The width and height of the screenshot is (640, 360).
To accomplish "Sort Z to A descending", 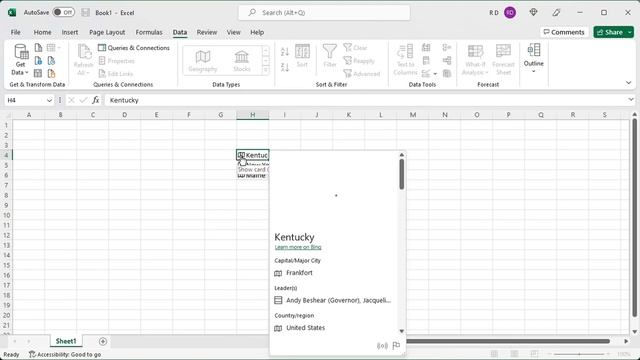I will click(285, 67).
